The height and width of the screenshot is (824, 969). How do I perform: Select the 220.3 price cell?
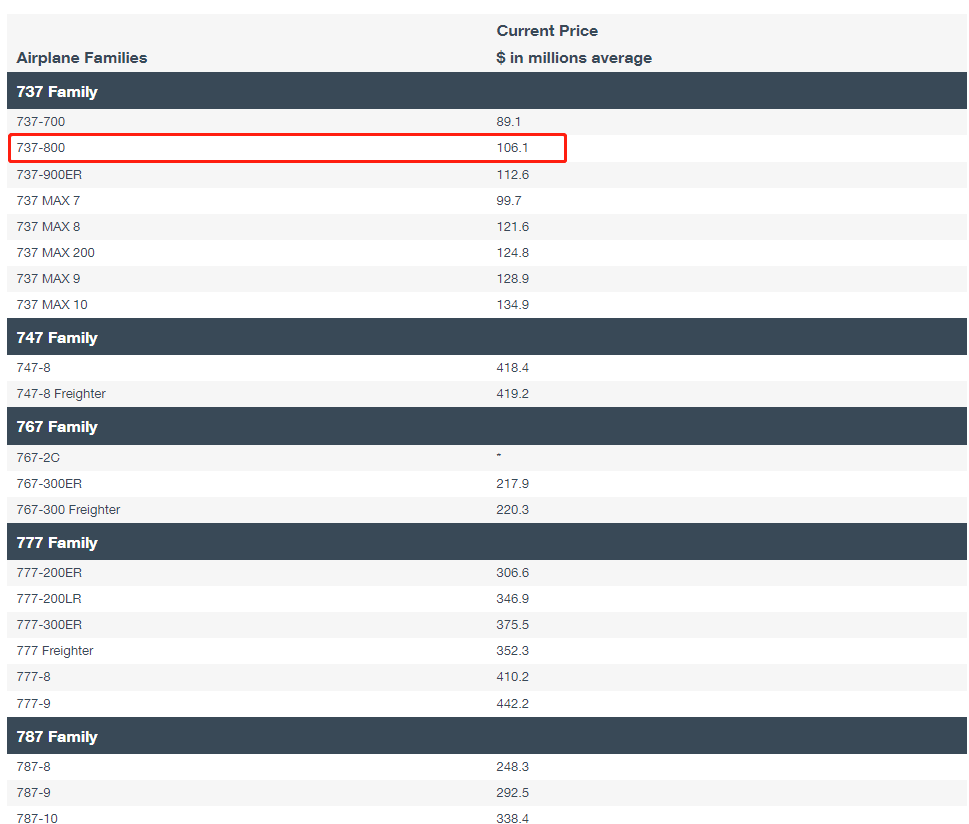(x=512, y=510)
